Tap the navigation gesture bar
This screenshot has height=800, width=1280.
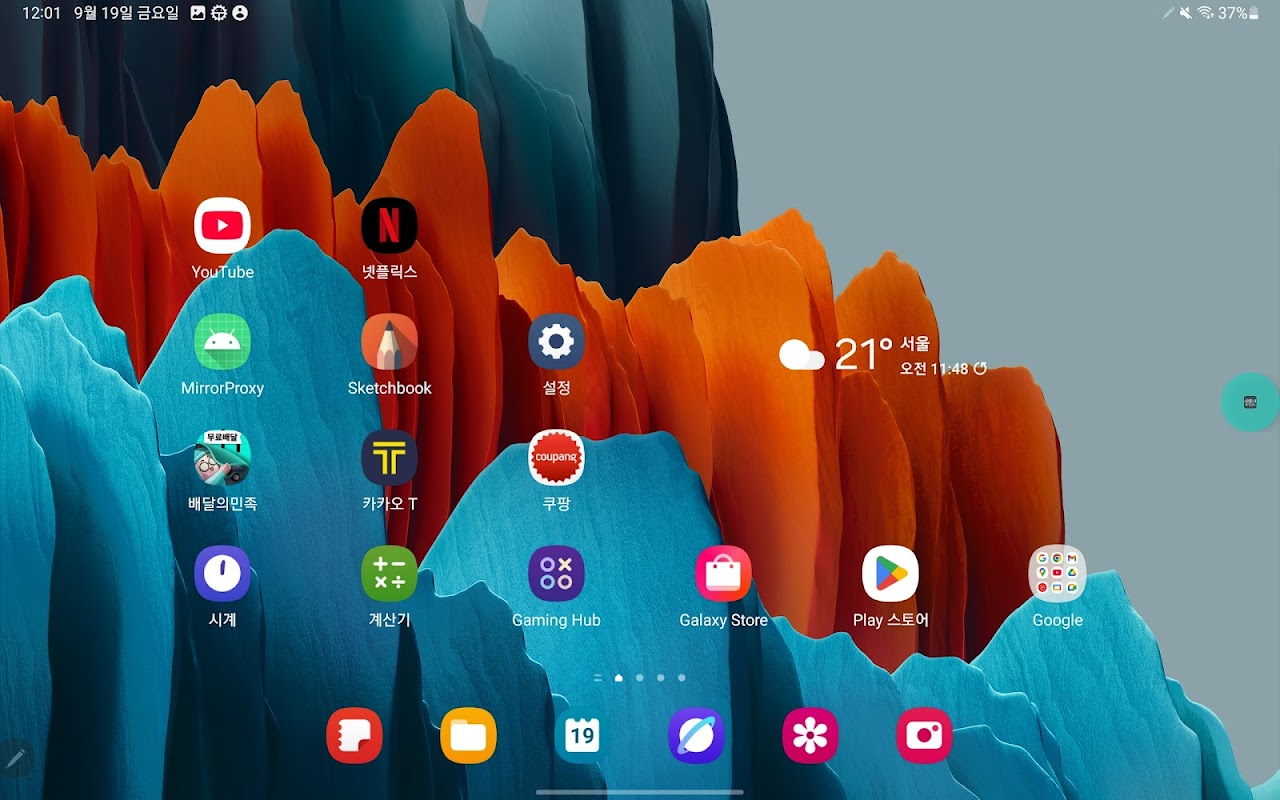(640, 792)
